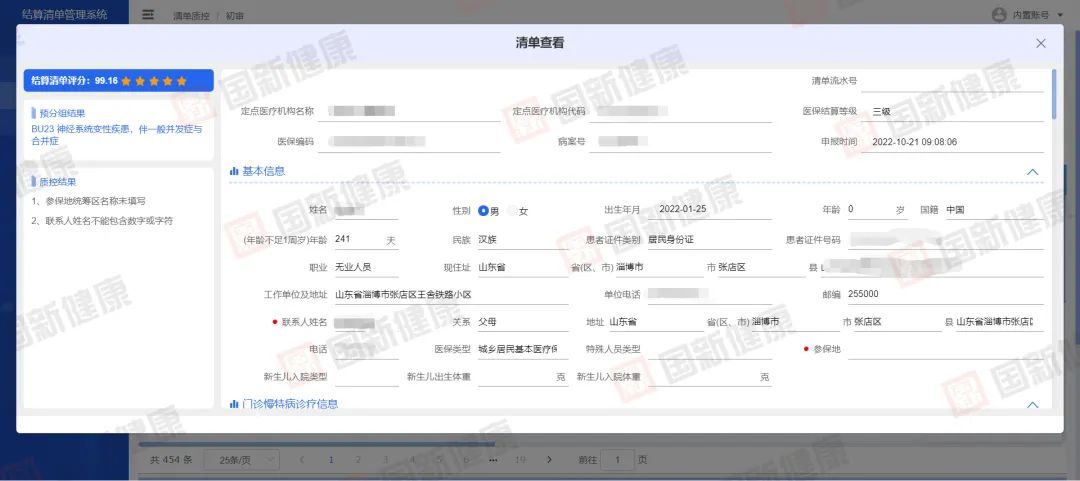
Task: Click the pagination ellipsis icon
Action: point(493,459)
